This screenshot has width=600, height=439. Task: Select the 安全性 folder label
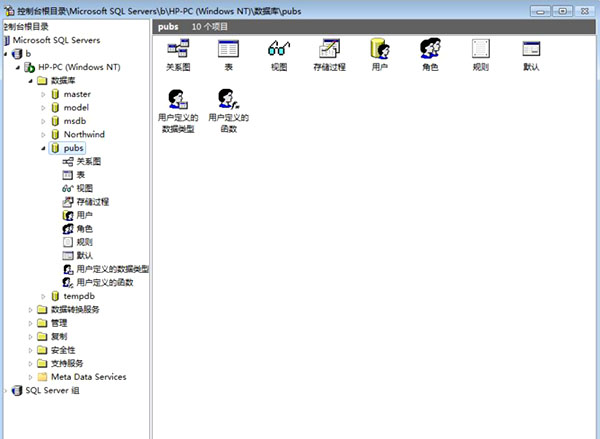pos(63,350)
